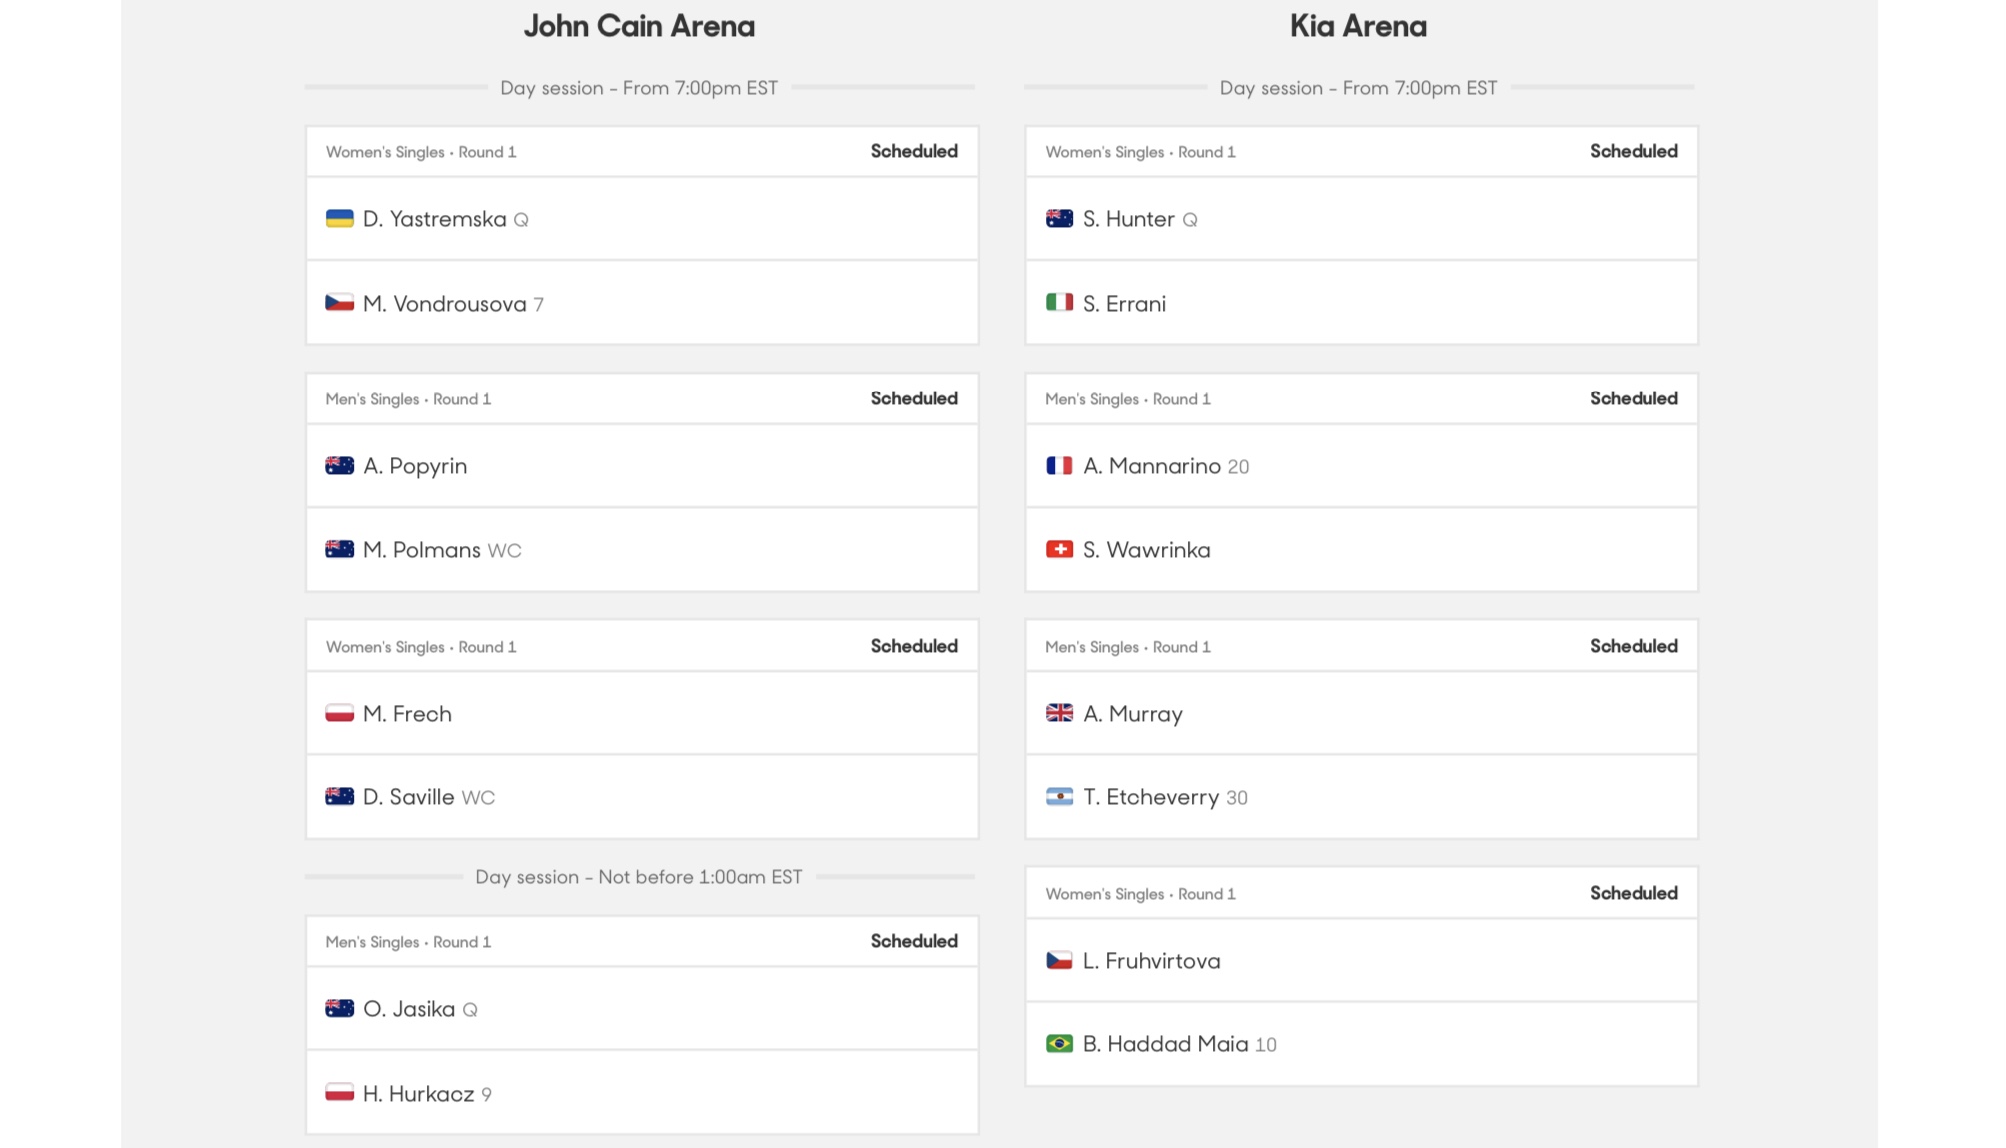Click the Swiss flag beside S. Wawrinka
The width and height of the screenshot is (2006, 1148).
[1059, 550]
